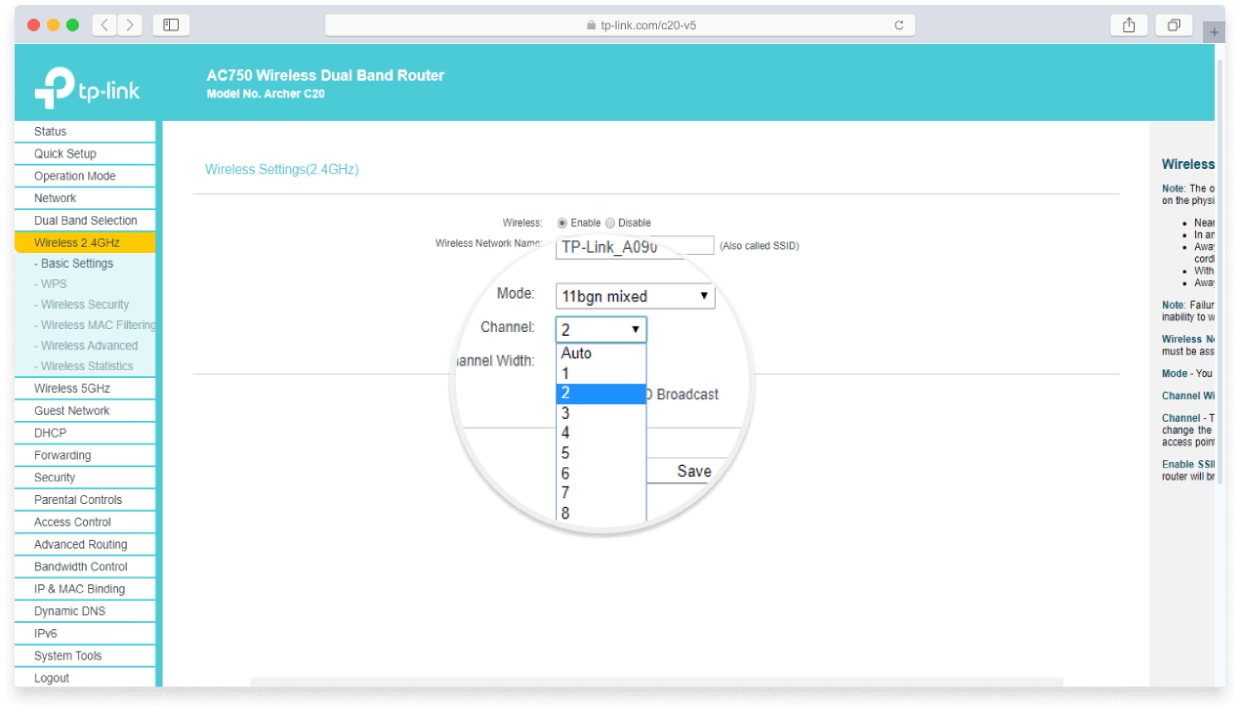This screenshot has height=711, width=1240.
Task: Choose highlighted channel 2 option
Action: point(601,394)
